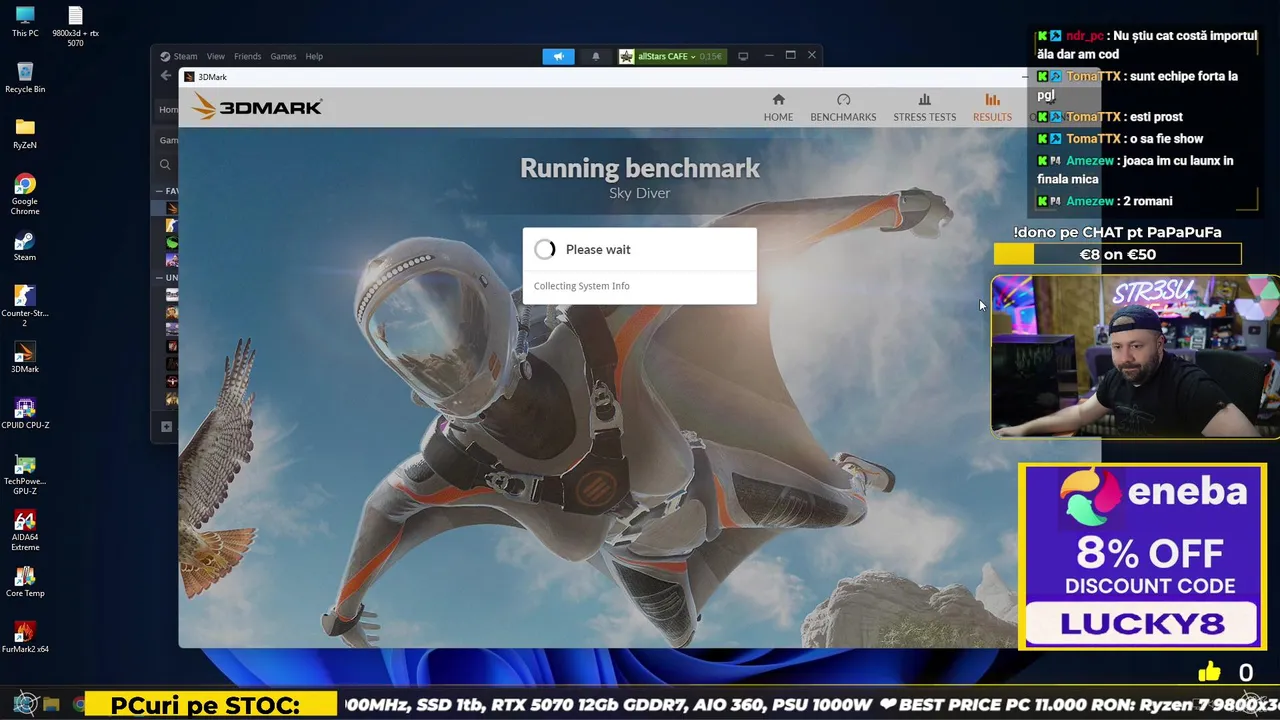Click the 'Please wait' loading spinner

tap(544, 249)
